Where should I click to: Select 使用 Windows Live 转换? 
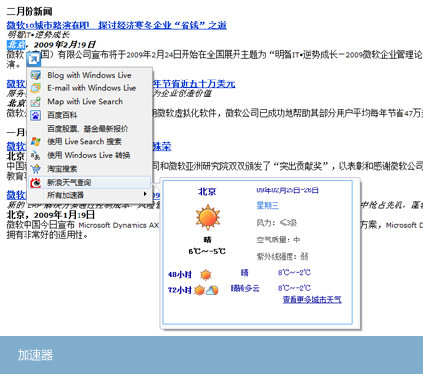pos(89,155)
